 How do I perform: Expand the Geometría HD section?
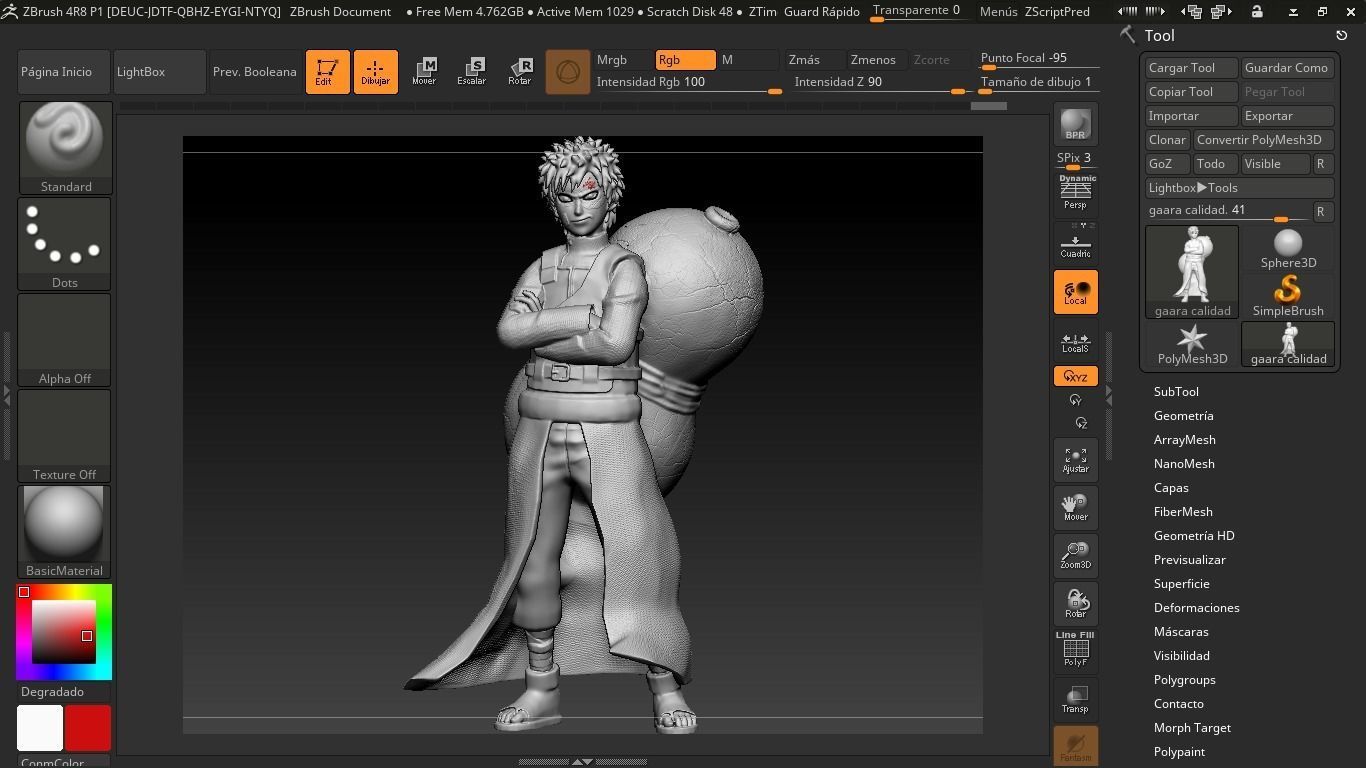(1194, 536)
